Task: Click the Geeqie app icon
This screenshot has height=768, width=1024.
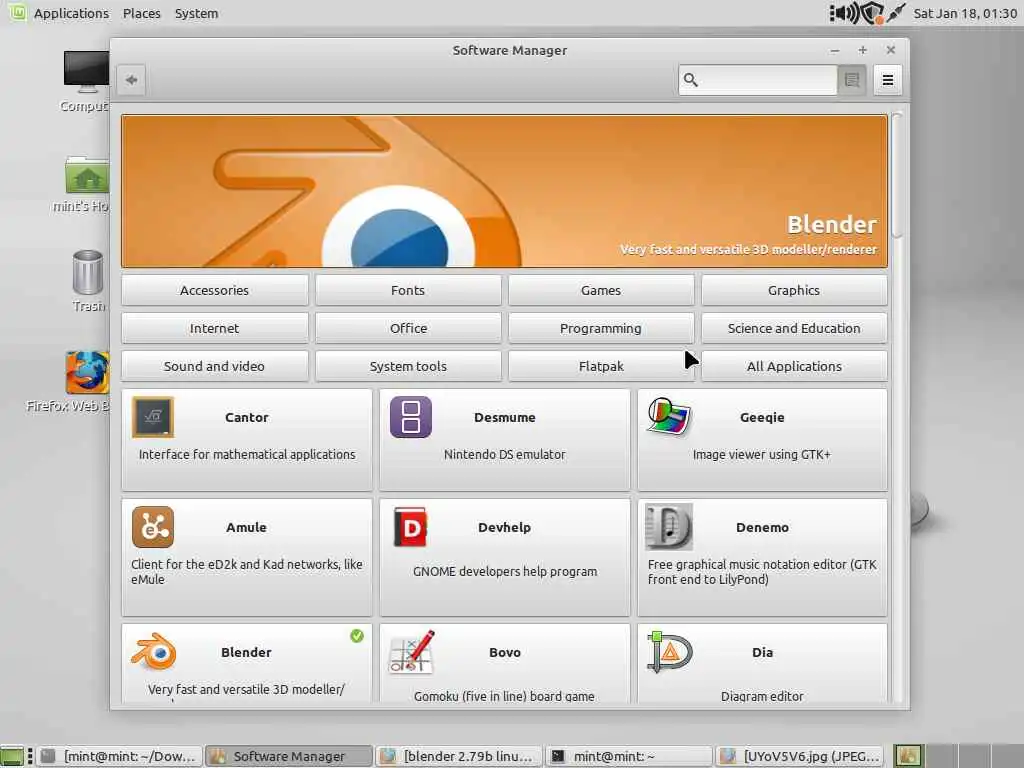Action: pos(669,417)
